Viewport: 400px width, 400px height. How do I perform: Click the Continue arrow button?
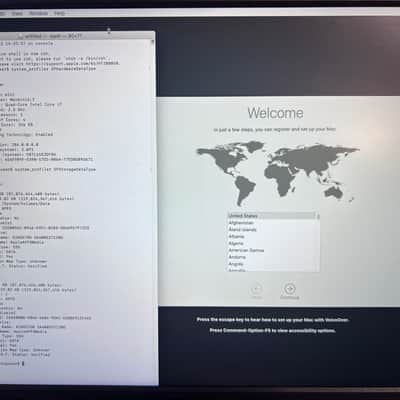pyautogui.click(x=290, y=288)
